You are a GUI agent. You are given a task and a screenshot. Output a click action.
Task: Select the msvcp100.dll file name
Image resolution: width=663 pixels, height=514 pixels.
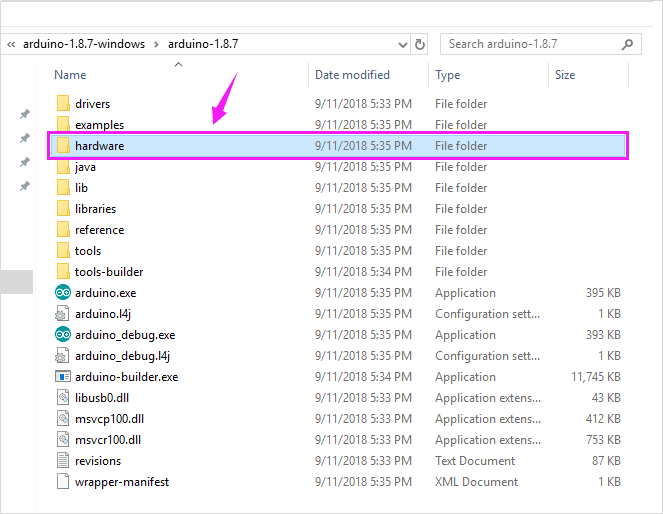pyautogui.click(x=110, y=419)
